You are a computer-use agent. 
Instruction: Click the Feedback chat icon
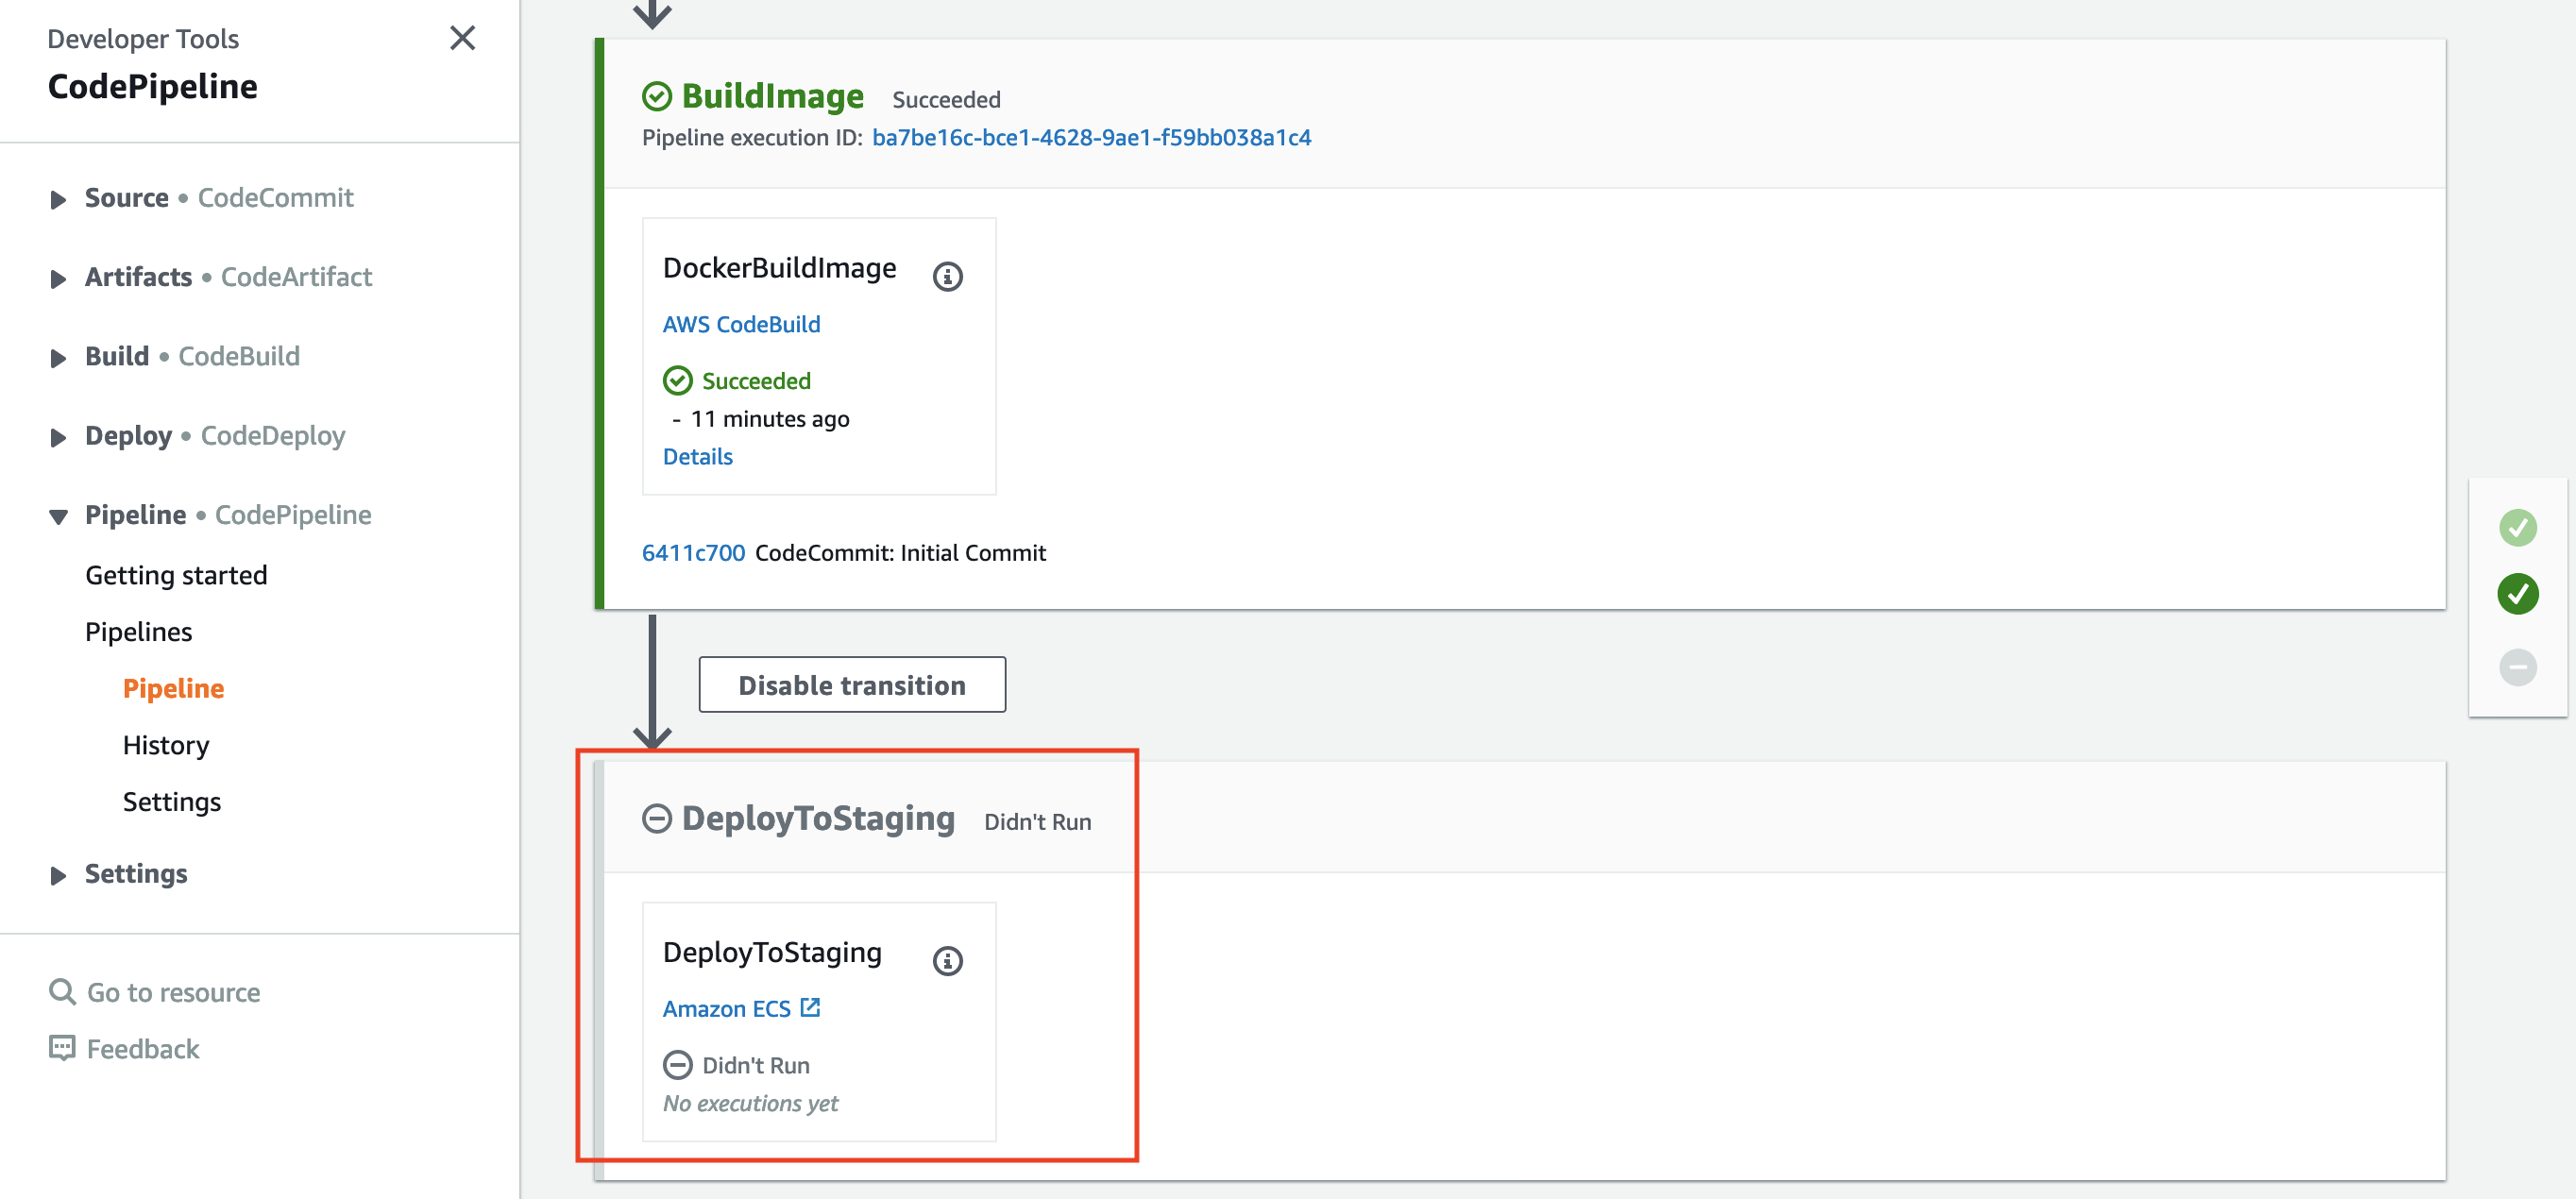62,1048
